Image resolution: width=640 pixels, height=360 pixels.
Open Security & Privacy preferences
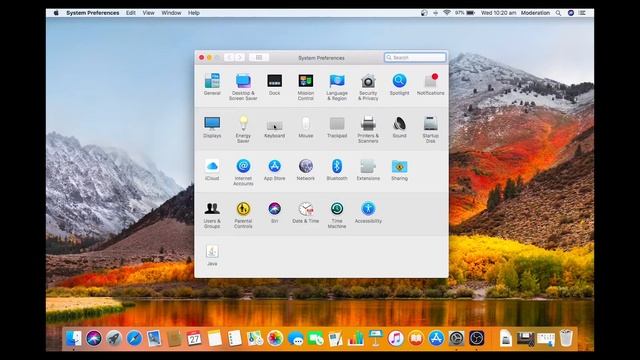[x=368, y=87]
